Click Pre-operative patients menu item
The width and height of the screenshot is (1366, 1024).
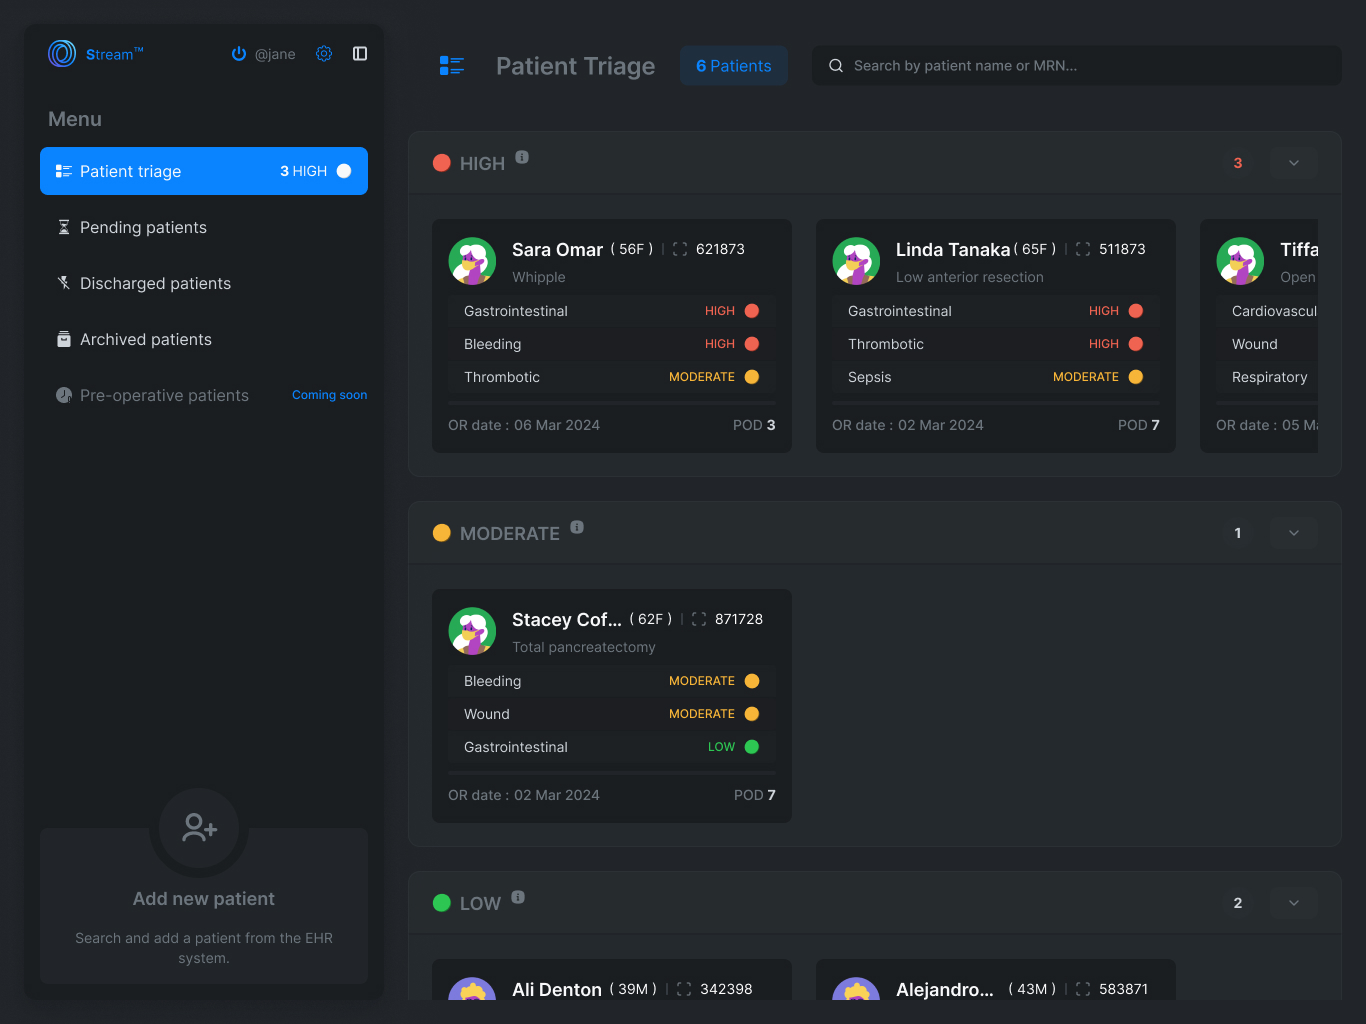(x=204, y=395)
